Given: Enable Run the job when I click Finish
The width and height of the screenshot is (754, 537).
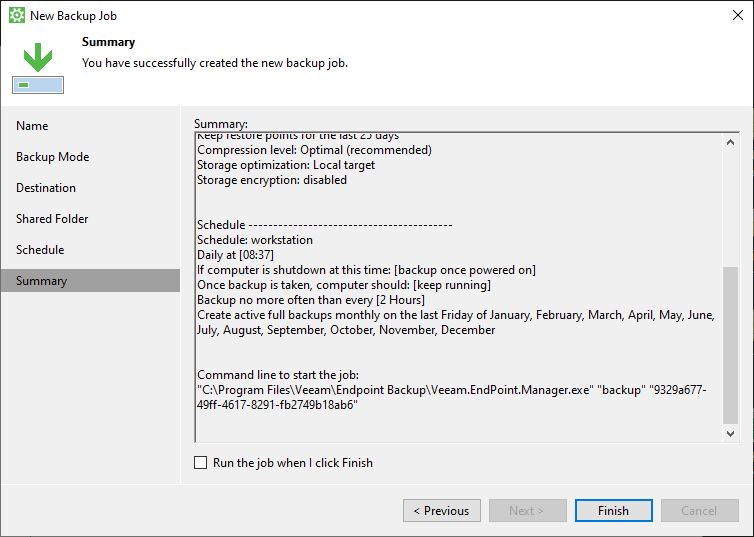Looking at the screenshot, I should coord(201,462).
